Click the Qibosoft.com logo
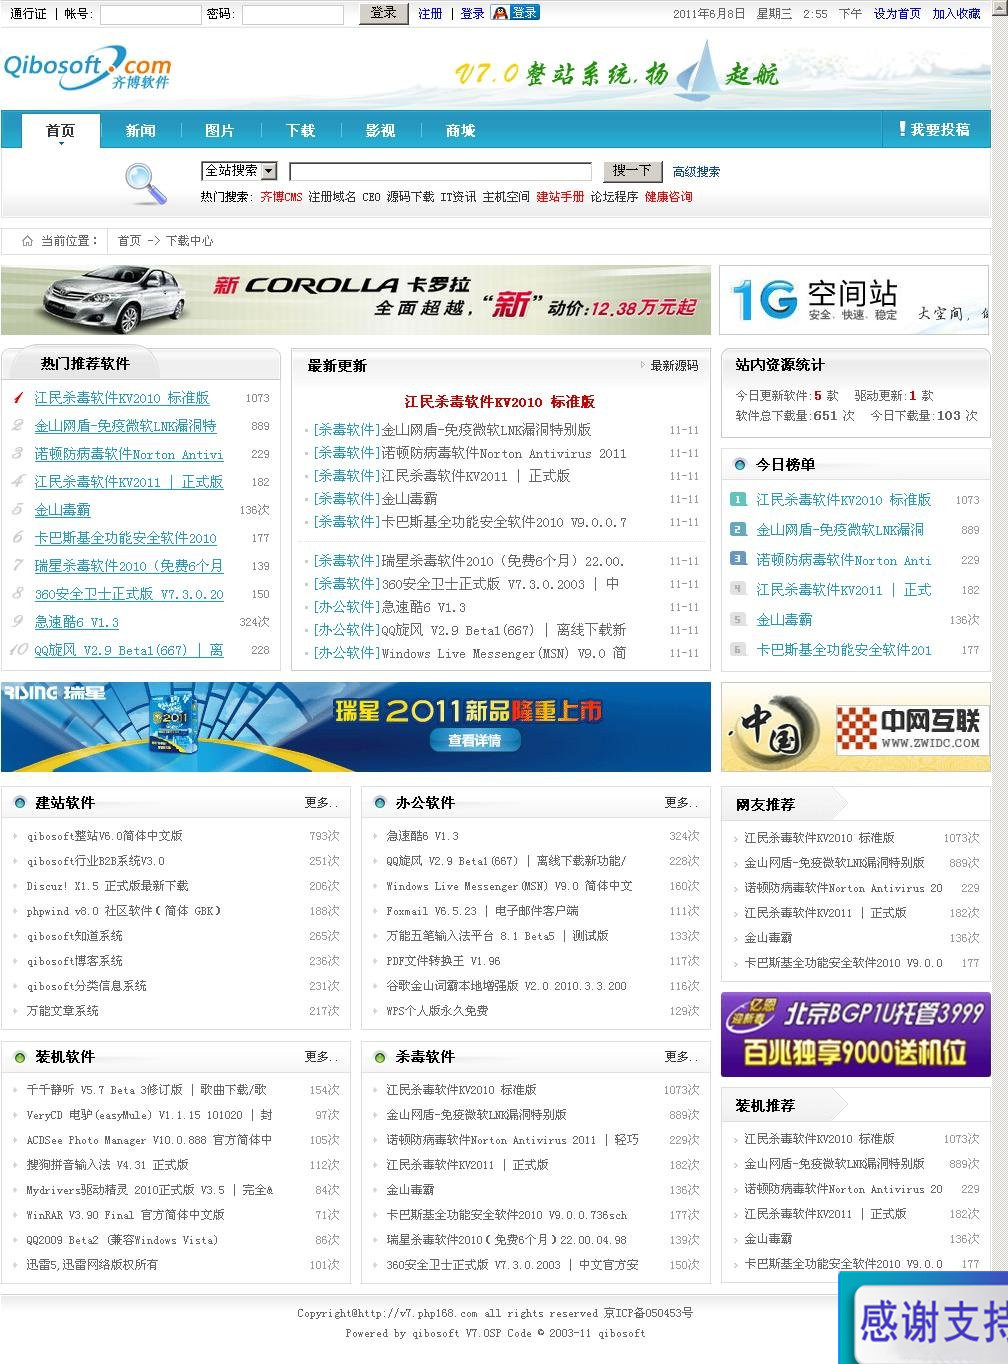This screenshot has width=1008, height=1364. click(87, 67)
